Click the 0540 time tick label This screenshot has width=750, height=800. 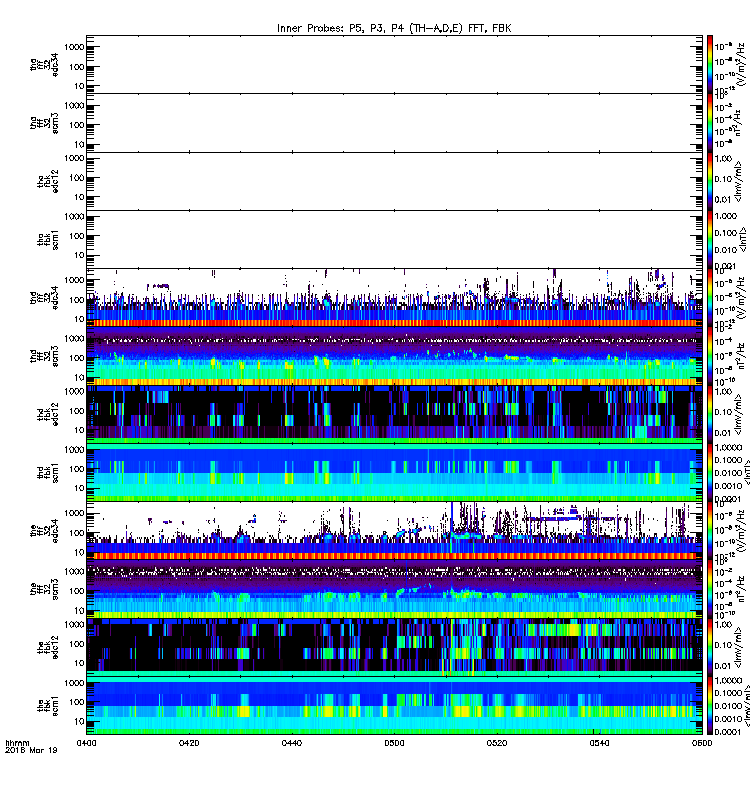point(599,743)
